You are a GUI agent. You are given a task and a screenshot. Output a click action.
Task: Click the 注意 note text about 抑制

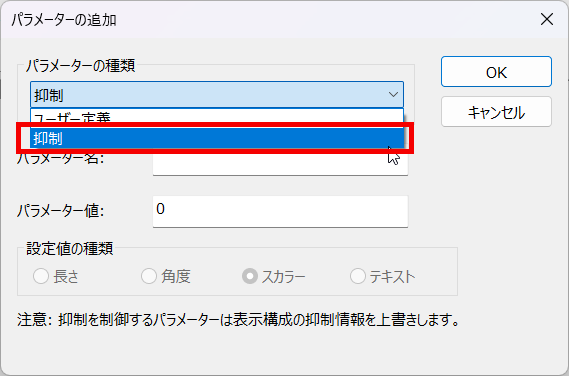(x=238, y=320)
